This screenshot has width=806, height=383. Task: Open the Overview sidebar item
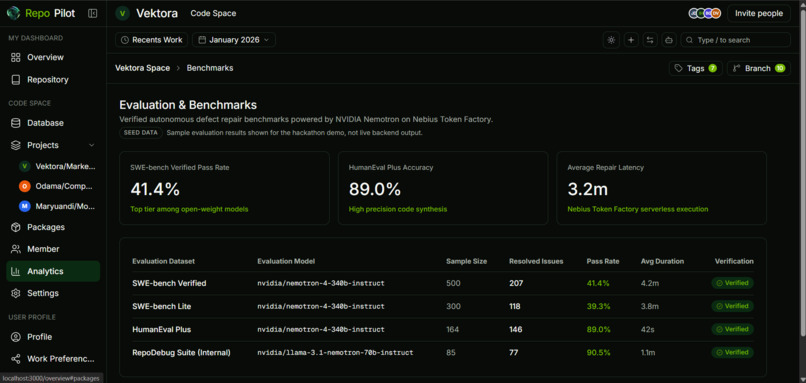tap(53, 58)
